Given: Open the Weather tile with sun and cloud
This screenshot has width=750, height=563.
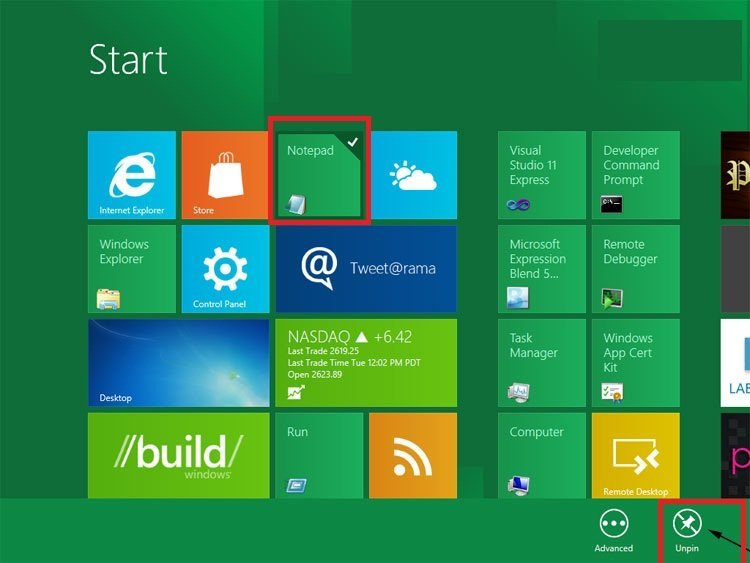Looking at the screenshot, I should click(x=414, y=175).
